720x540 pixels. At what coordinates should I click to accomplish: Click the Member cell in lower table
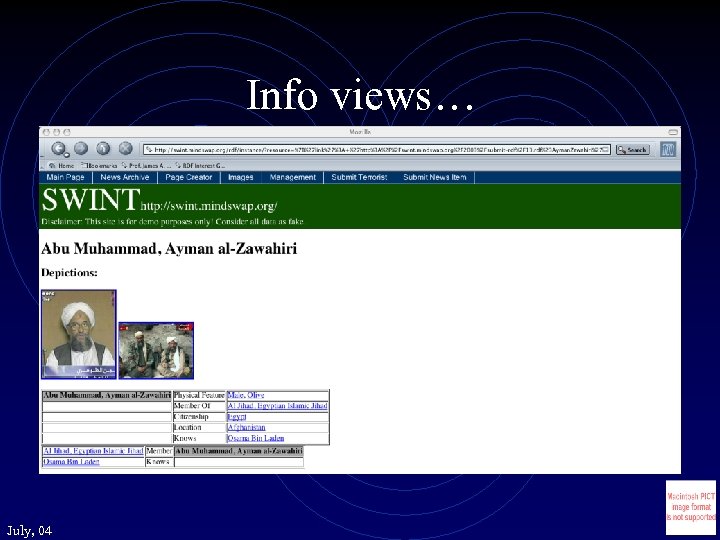(159, 451)
